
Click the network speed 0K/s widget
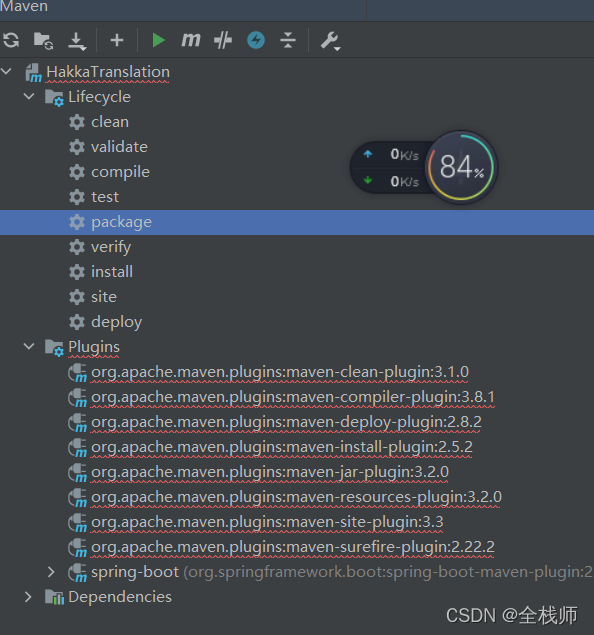click(x=391, y=167)
